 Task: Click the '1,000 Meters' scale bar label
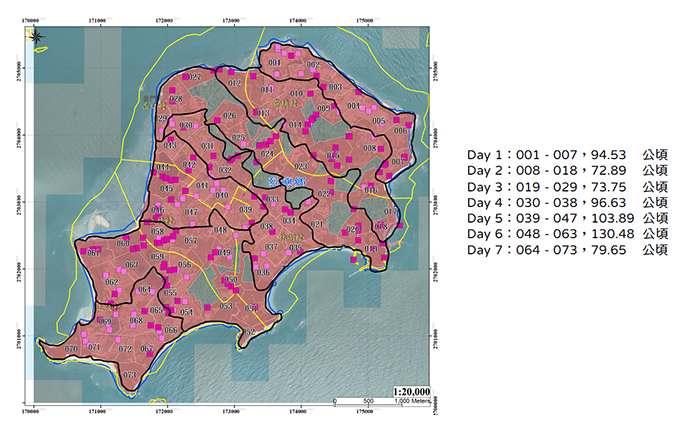pos(412,401)
